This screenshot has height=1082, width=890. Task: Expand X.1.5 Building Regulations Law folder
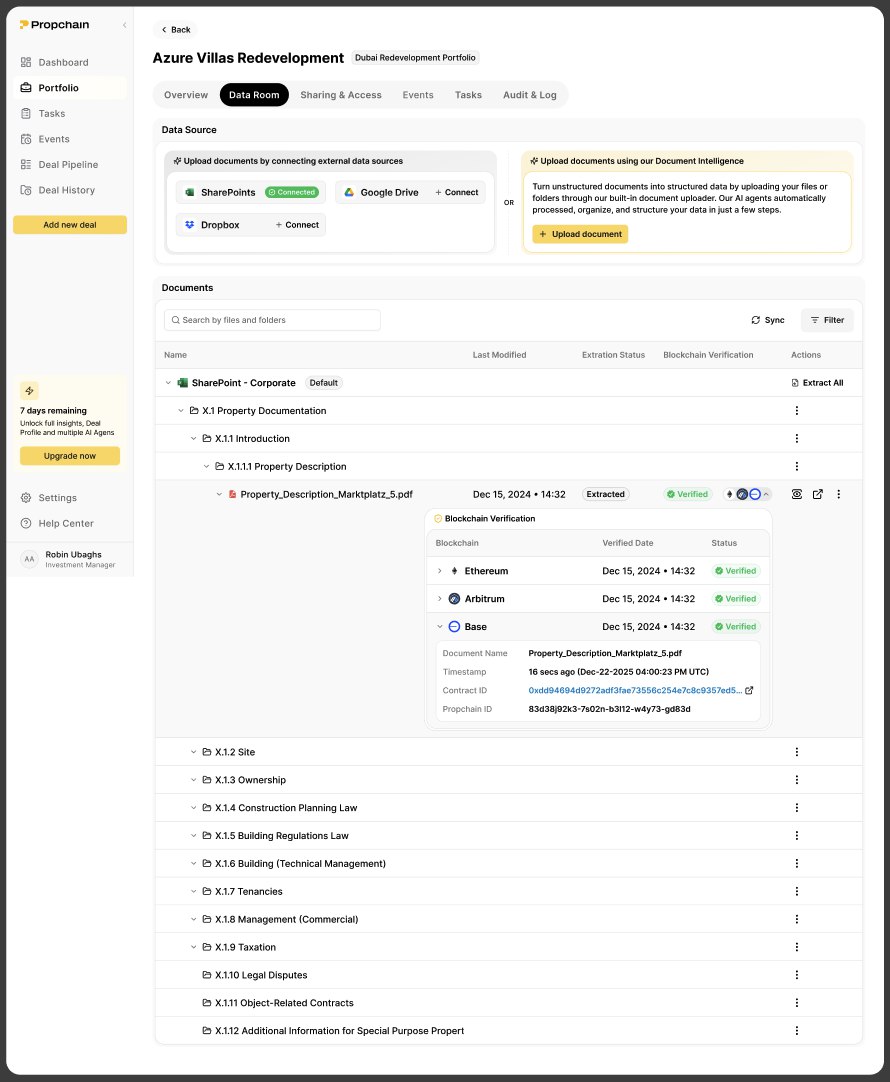(193, 836)
